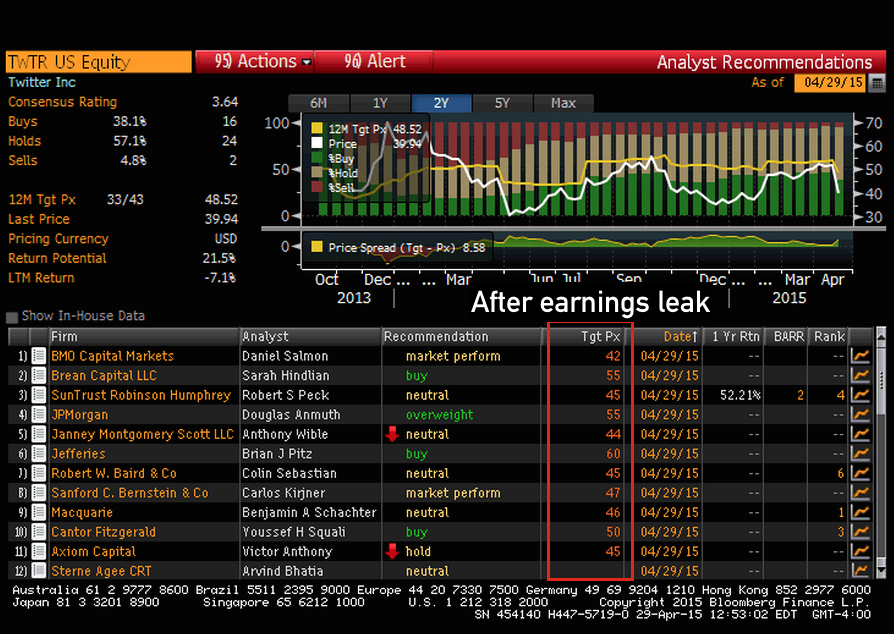Open the Cantor Fitzgerald firm link
This screenshot has height=634, width=894.
[x=103, y=532]
